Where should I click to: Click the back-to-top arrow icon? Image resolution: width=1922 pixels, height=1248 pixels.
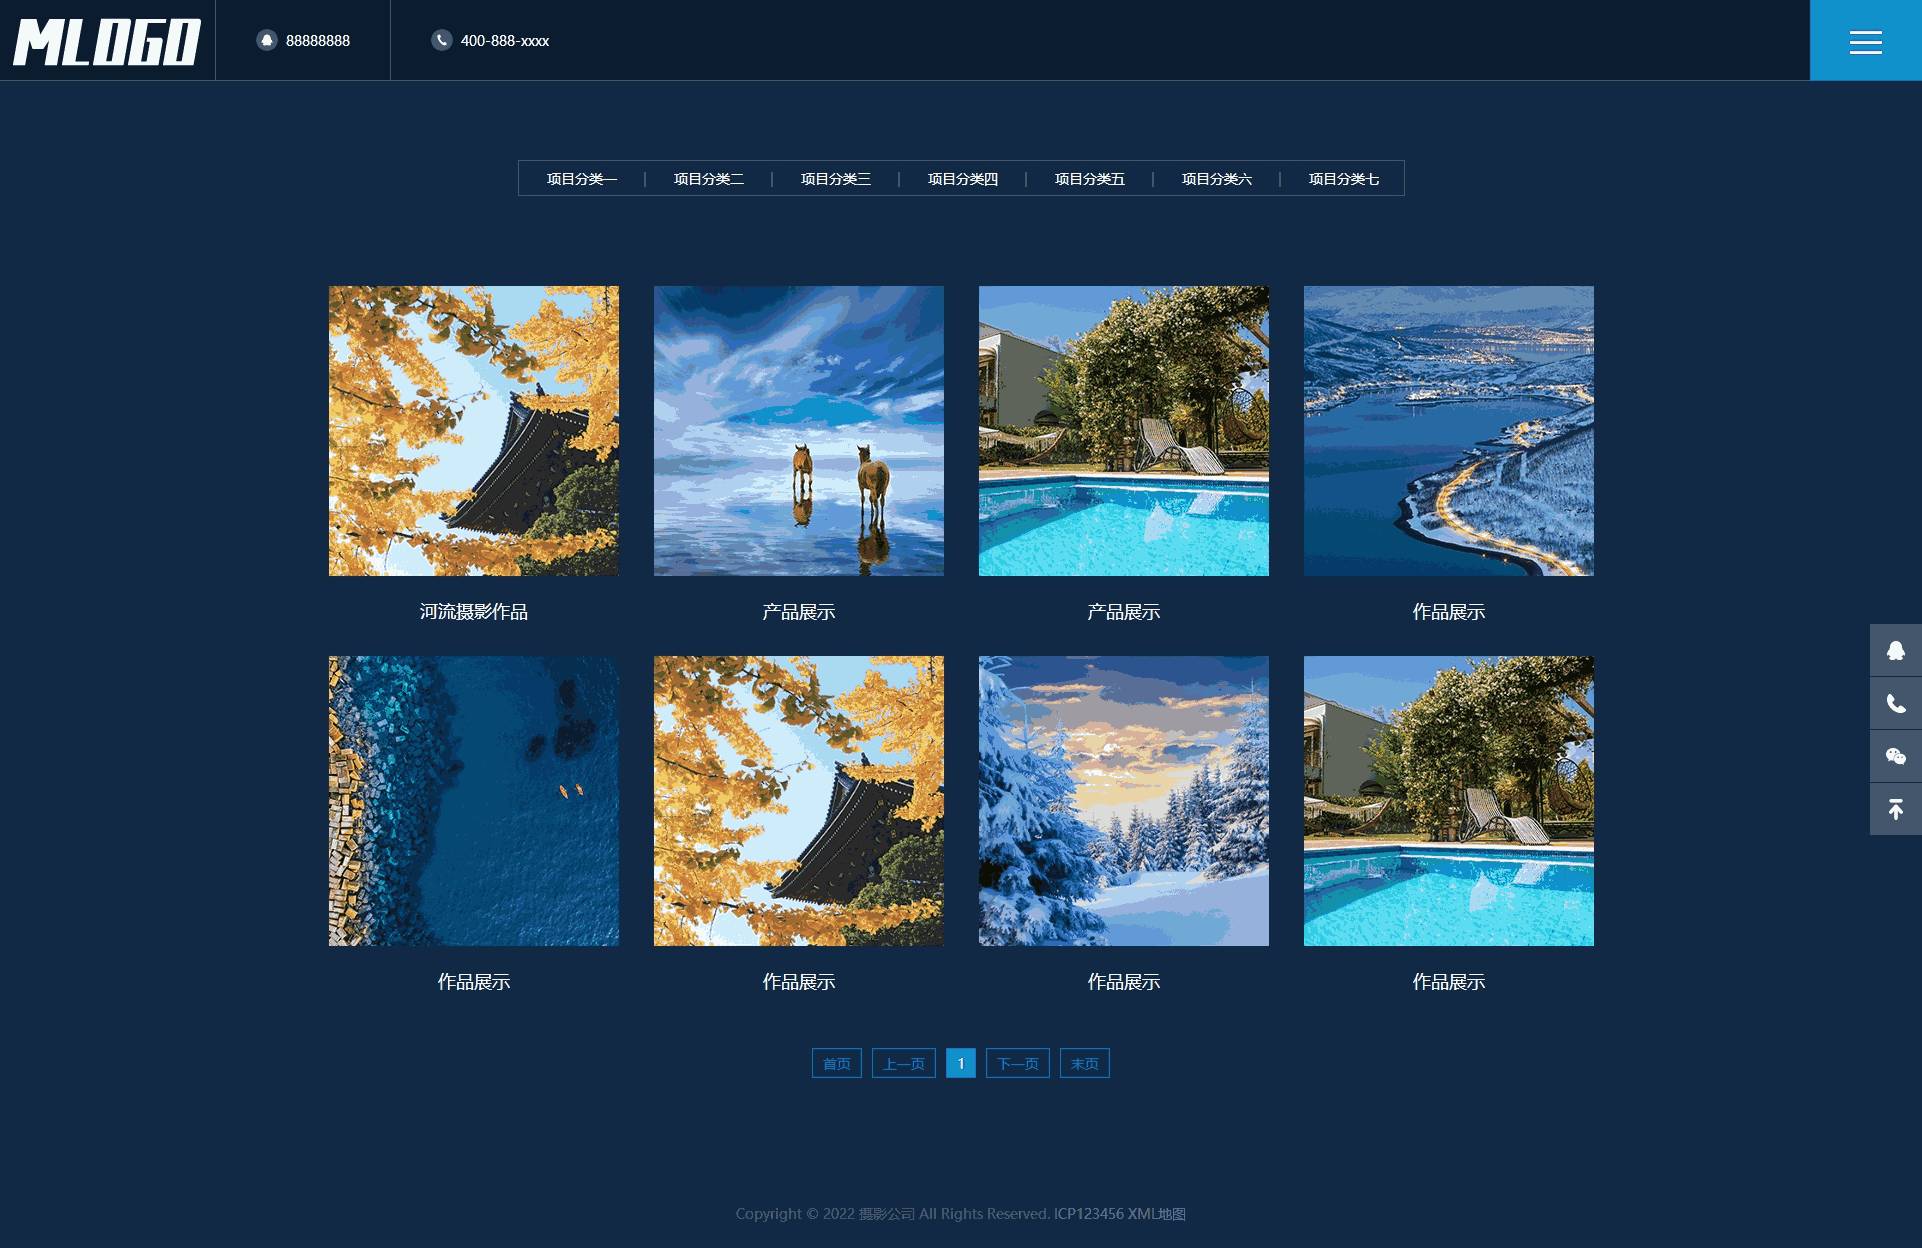pyautogui.click(x=1895, y=809)
